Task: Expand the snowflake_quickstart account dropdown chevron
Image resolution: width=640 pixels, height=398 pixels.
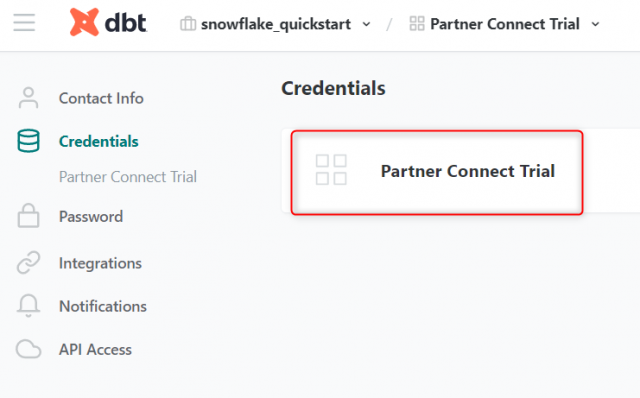Action: pyautogui.click(x=367, y=24)
